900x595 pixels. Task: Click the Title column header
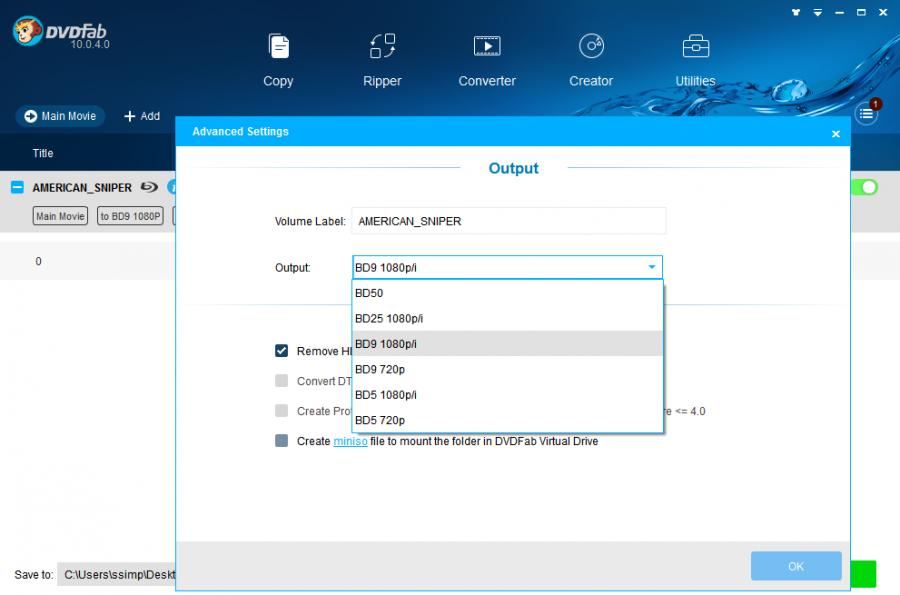[43, 153]
